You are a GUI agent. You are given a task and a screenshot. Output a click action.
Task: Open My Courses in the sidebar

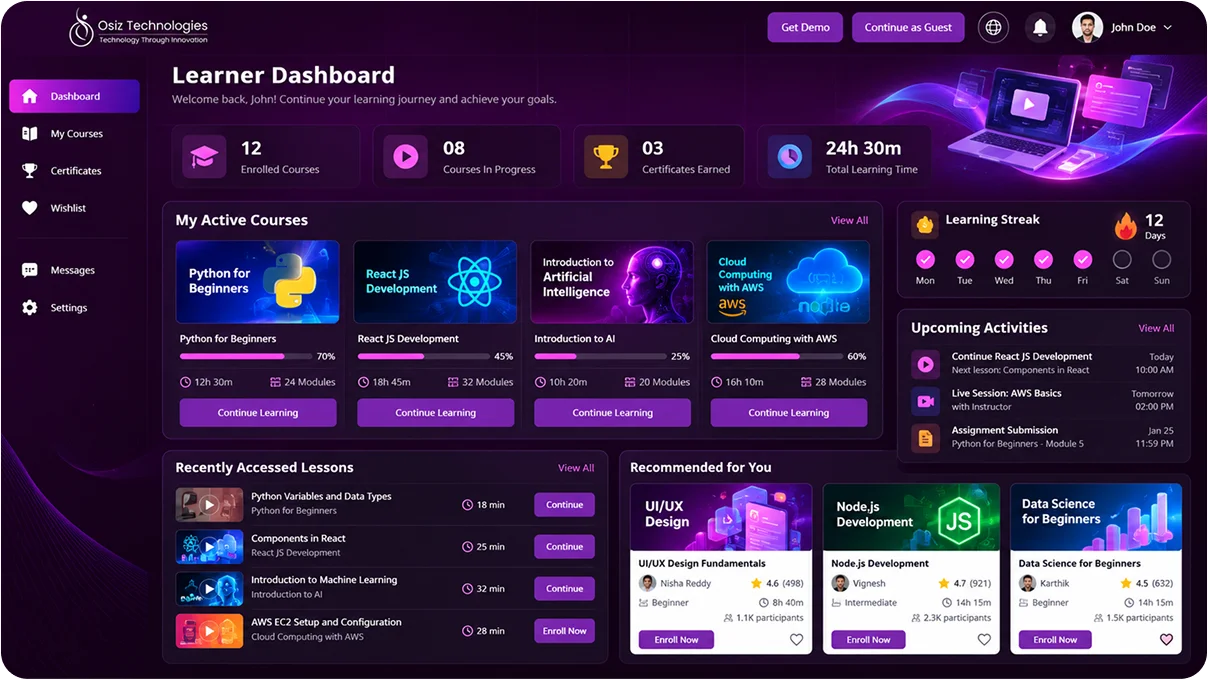click(74, 134)
